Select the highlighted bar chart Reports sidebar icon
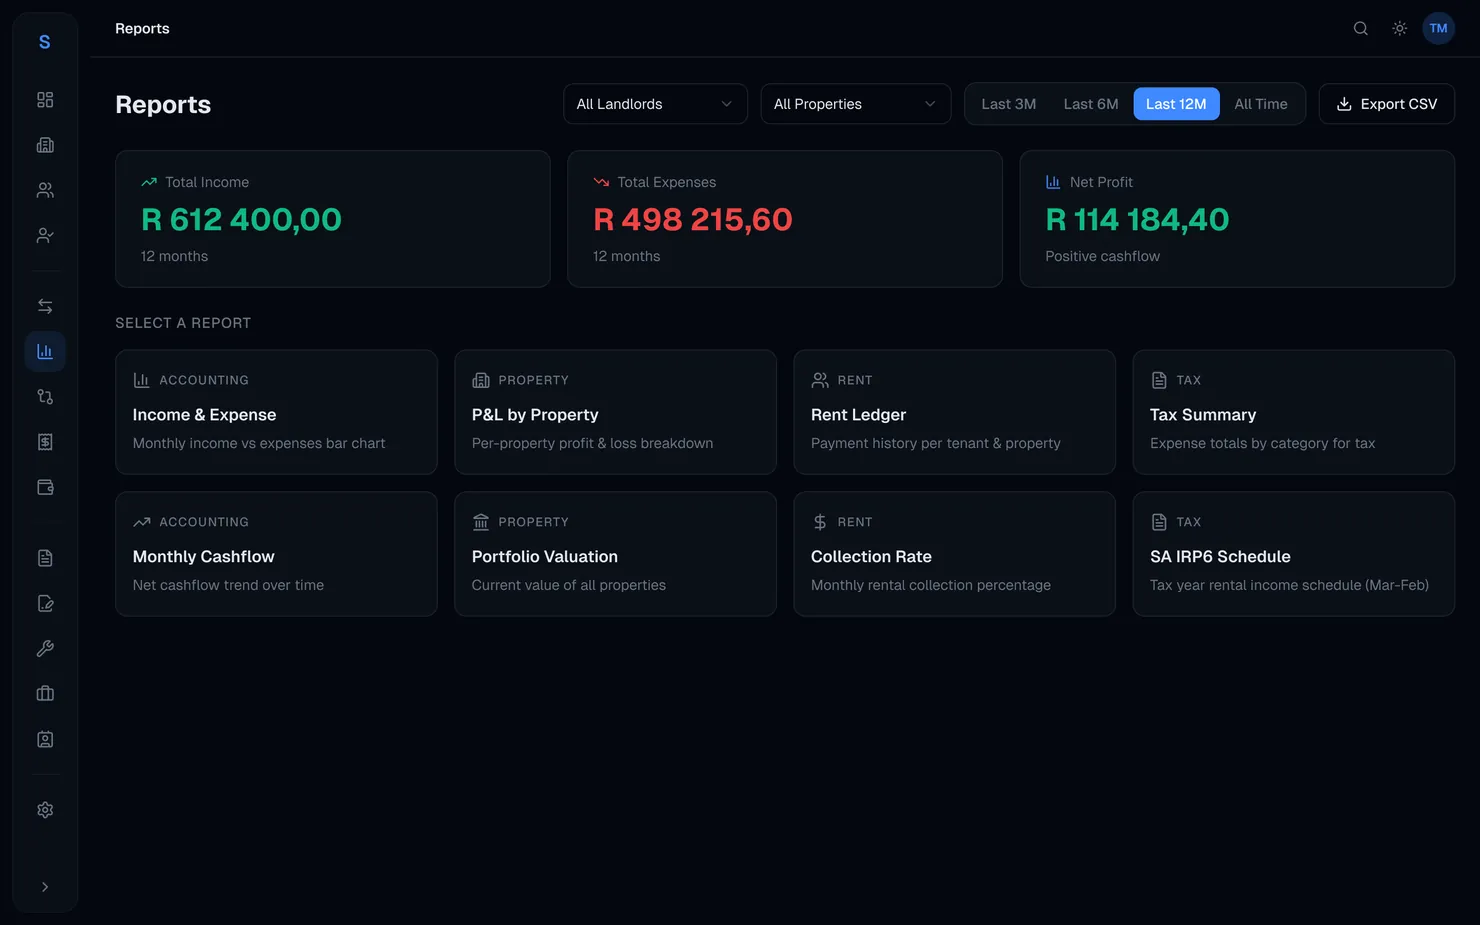 click(x=45, y=351)
